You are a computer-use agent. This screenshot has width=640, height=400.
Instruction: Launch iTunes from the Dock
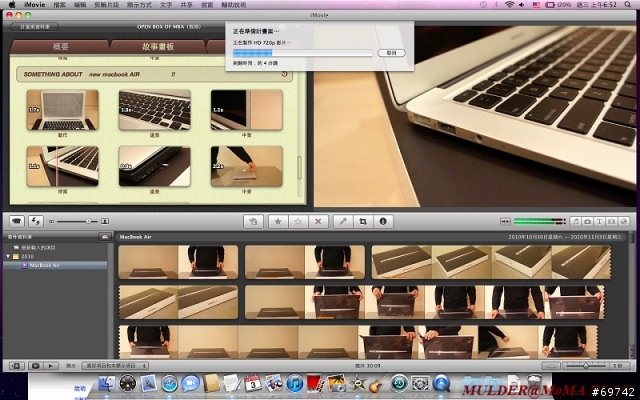295,384
